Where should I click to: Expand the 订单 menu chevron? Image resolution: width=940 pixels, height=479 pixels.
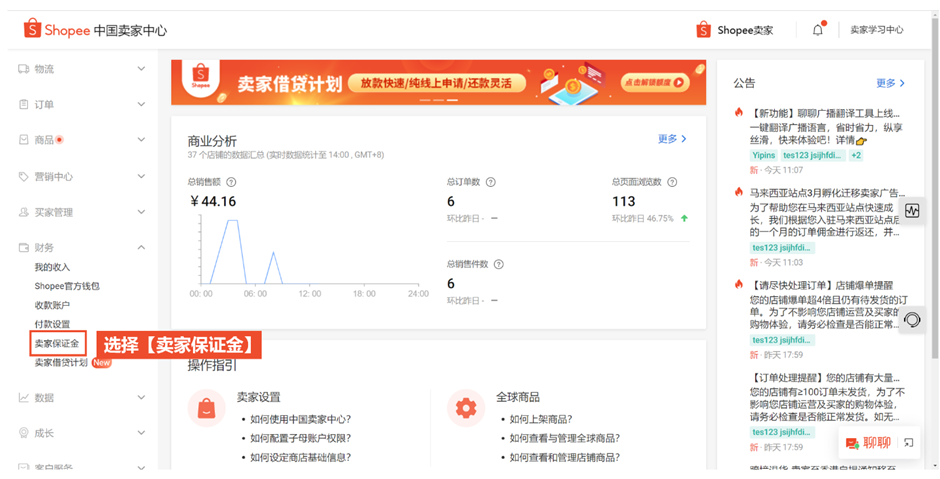pos(141,104)
